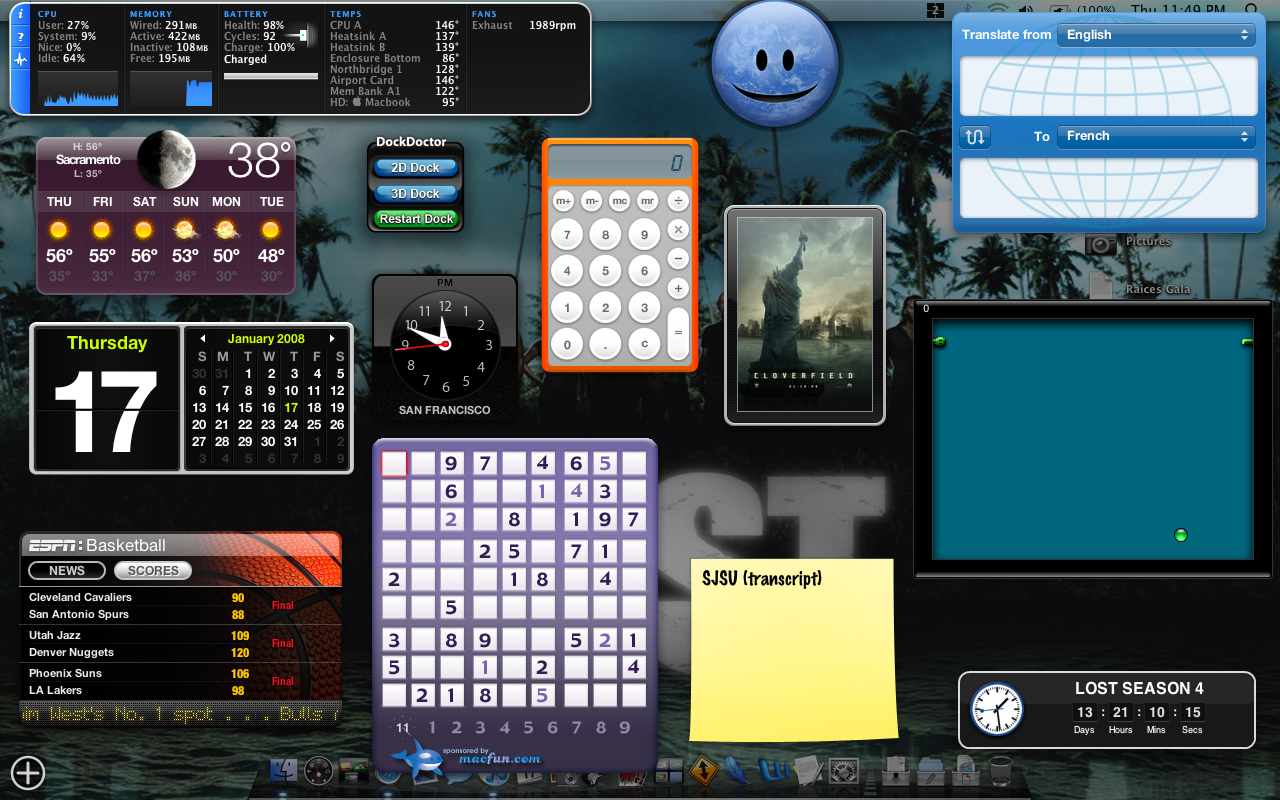Click the calculator display showing 0
Image resolution: width=1280 pixels, height=800 pixels.
(x=620, y=163)
